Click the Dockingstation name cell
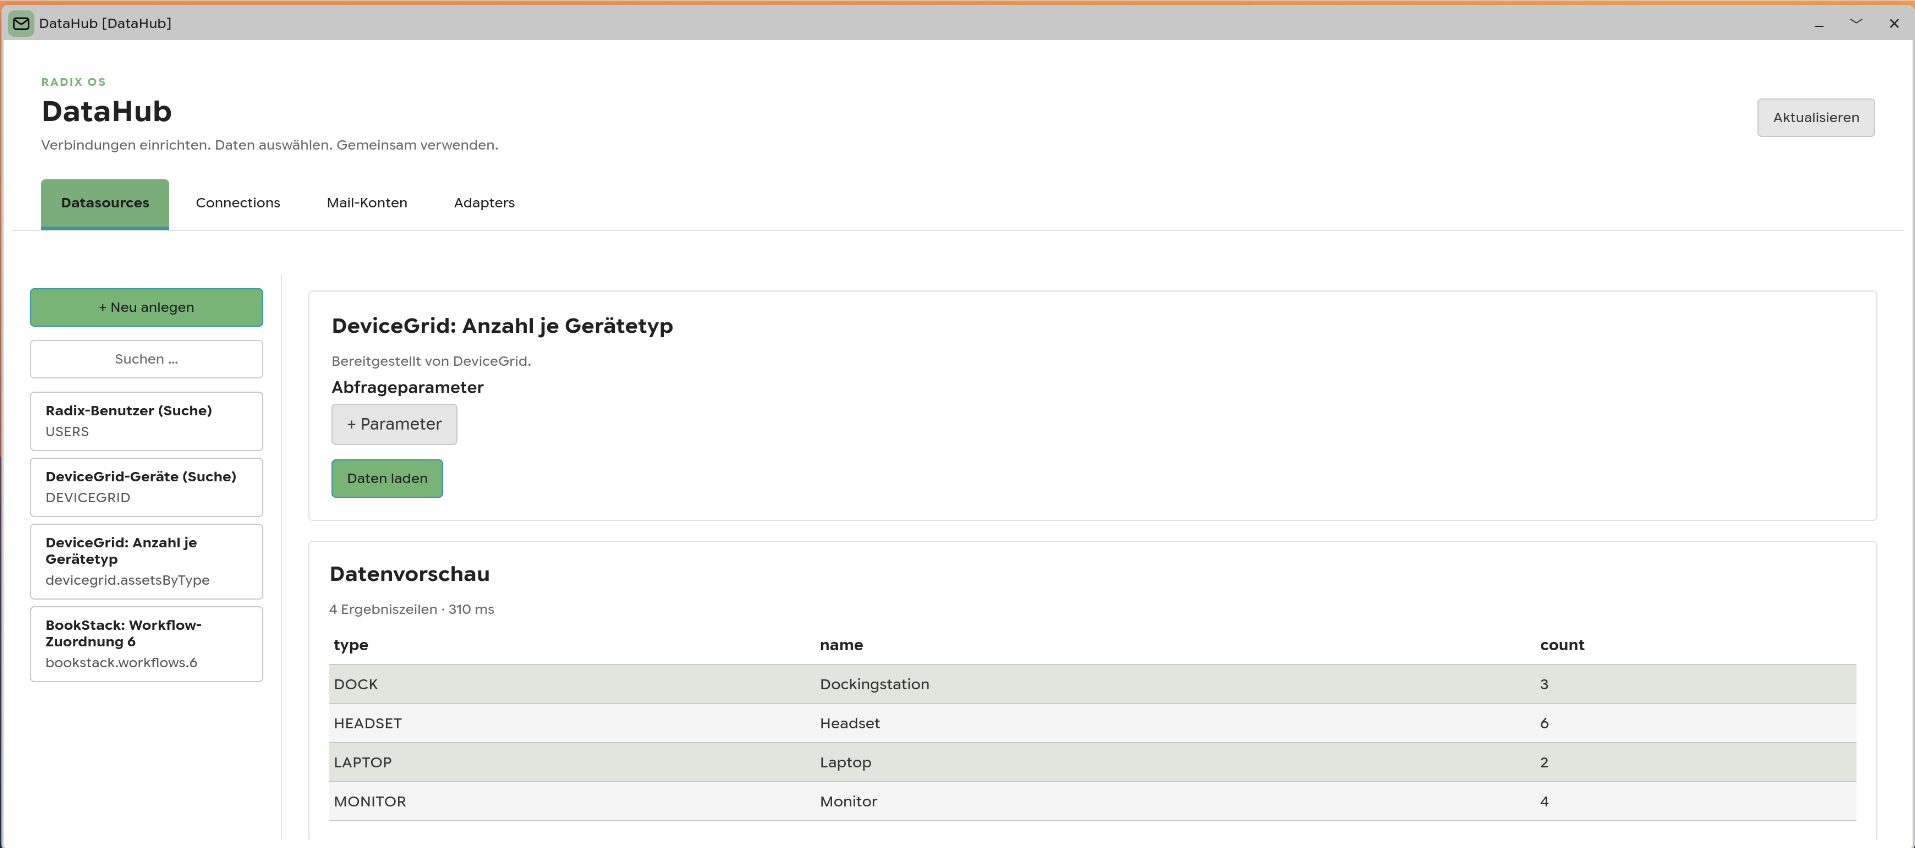This screenshot has height=848, width=1915. 875,684
